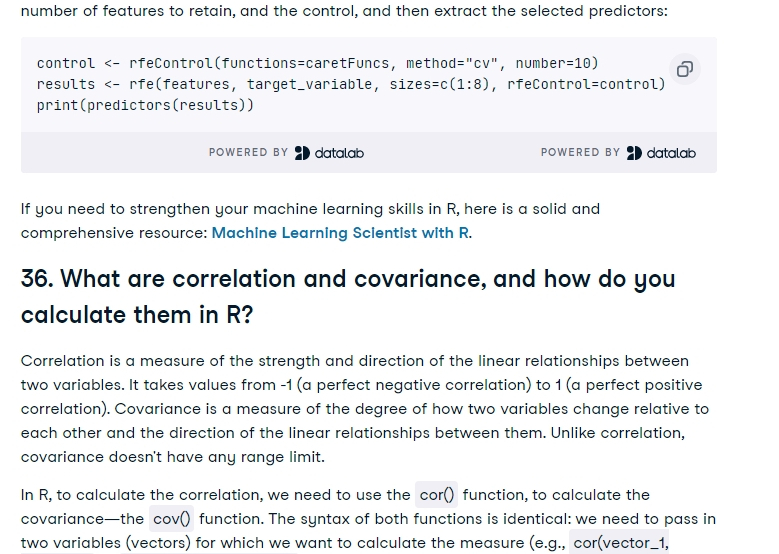Click the cor() inline code
This screenshot has width=779, height=554.
click(437, 495)
